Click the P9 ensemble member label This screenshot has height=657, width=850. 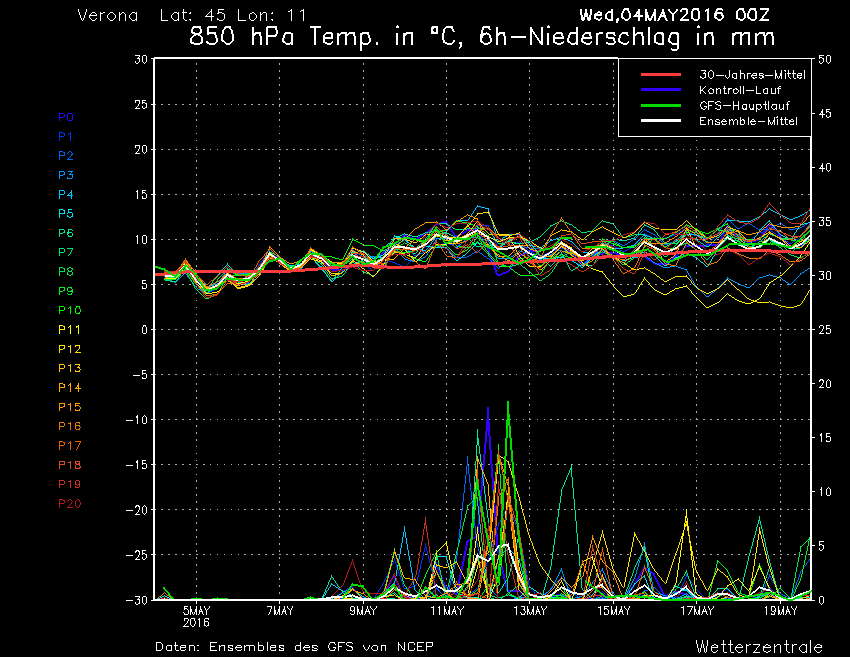(x=66, y=291)
